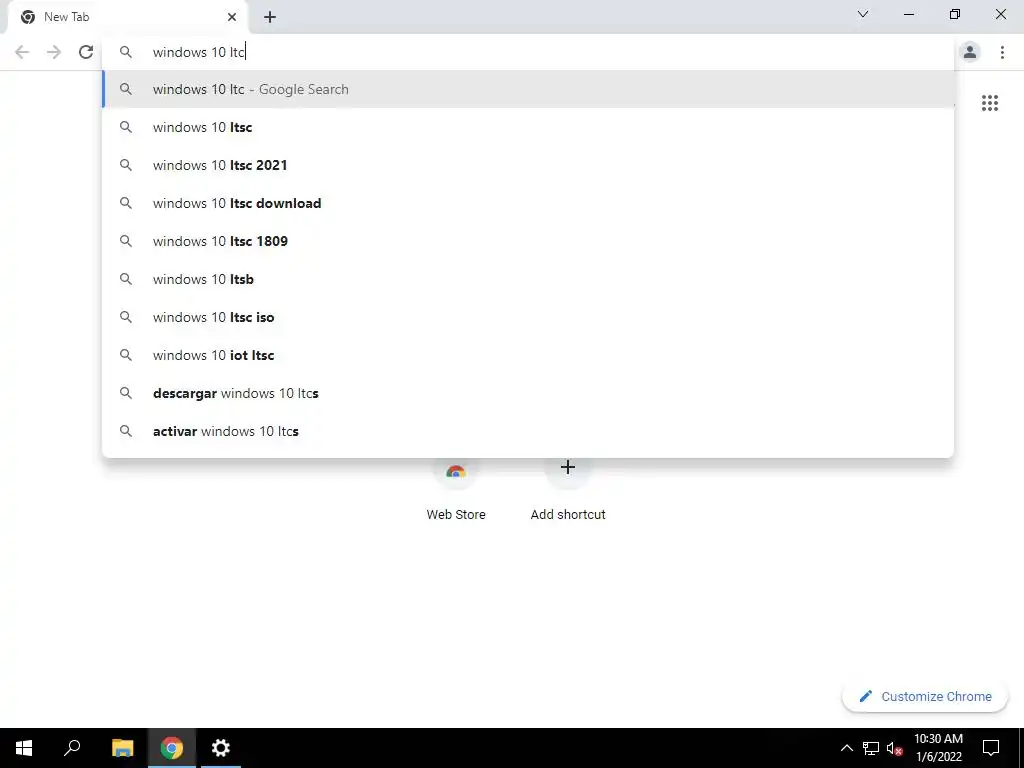Select suggestion 'windows 10 ltsc 2021'
The width and height of the screenshot is (1024, 768).
point(528,165)
